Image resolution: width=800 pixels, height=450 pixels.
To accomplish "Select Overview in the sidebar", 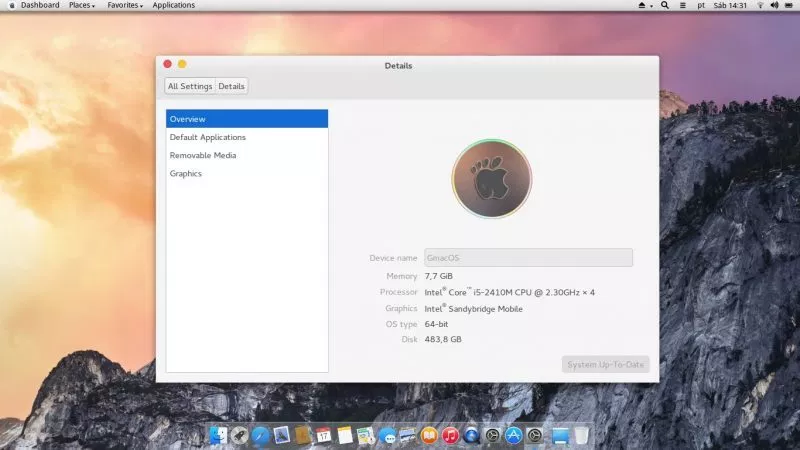I will pos(247,118).
